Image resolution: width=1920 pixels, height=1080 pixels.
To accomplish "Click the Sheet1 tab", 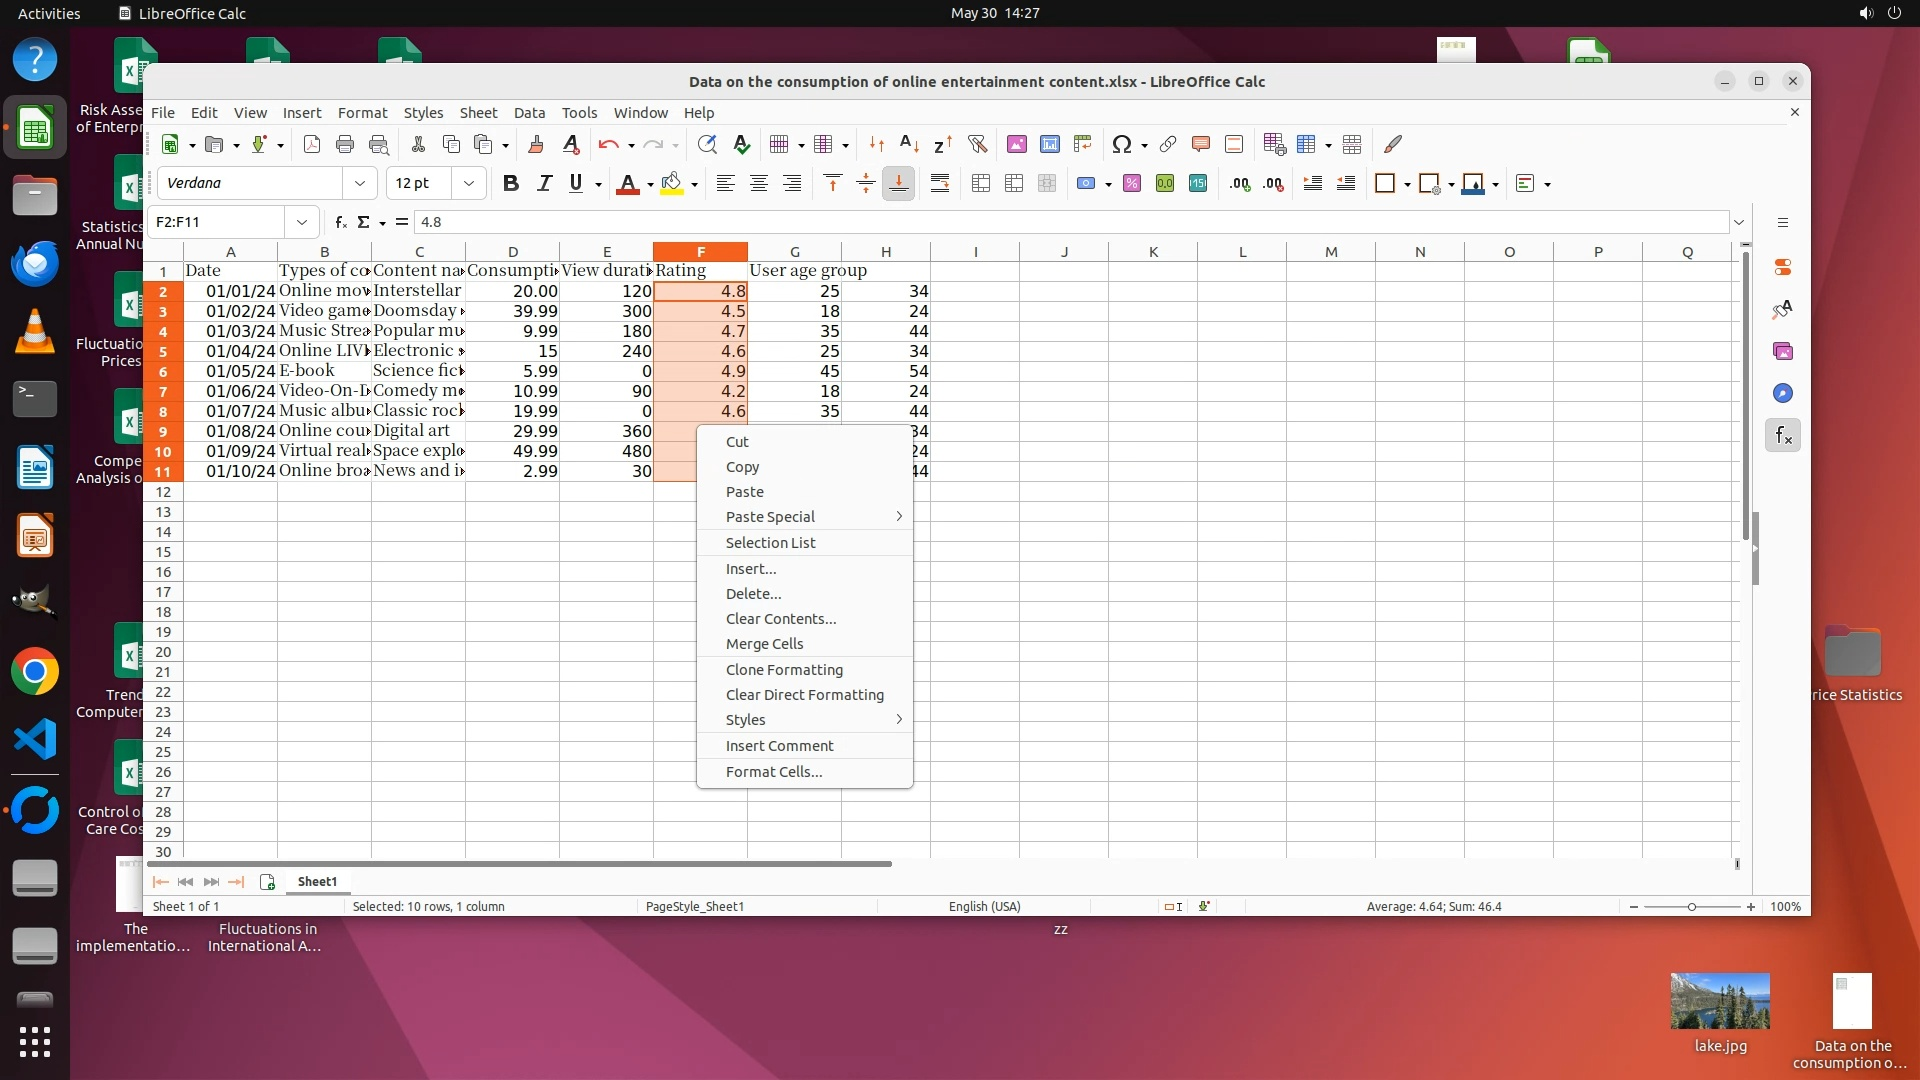I will pos(317,882).
